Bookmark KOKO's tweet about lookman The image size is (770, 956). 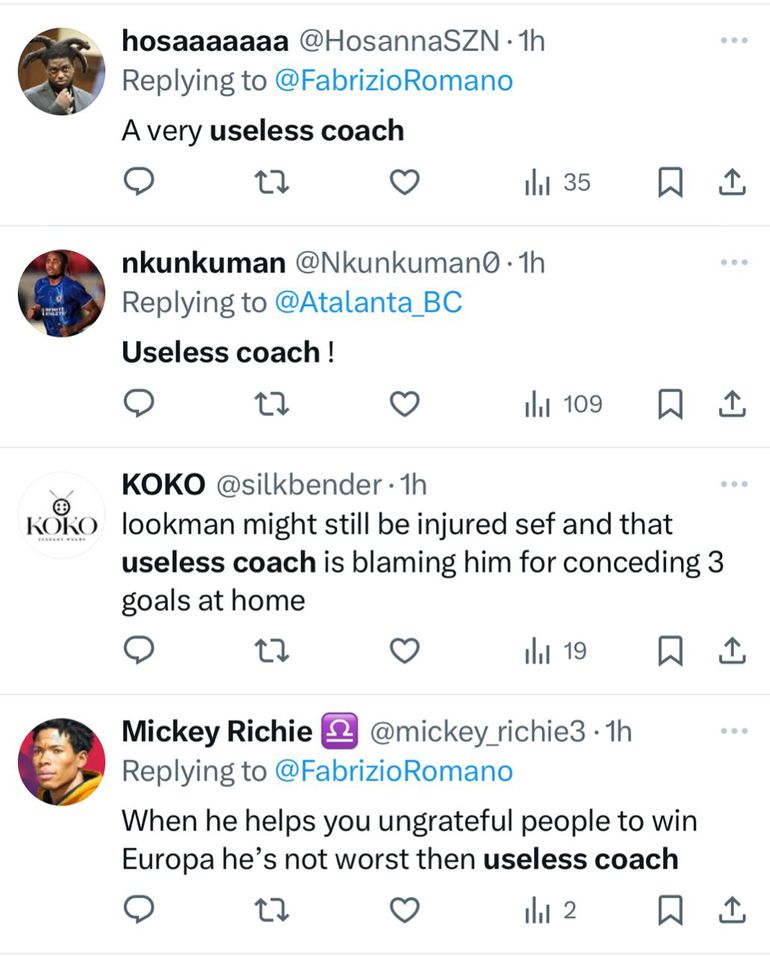point(670,652)
